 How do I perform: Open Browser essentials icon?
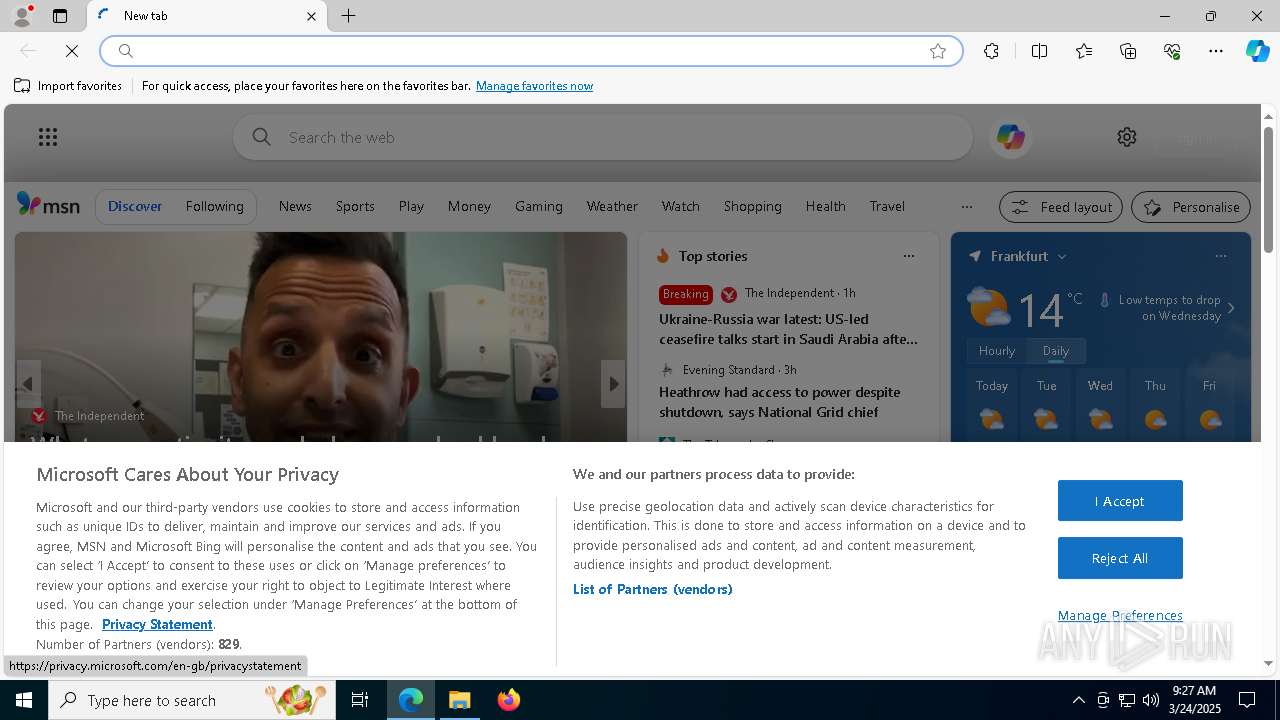[x=1172, y=51]
